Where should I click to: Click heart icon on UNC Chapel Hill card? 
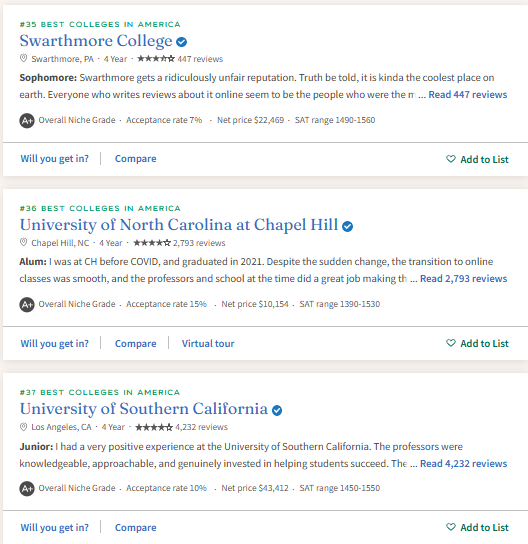point(451,343)
